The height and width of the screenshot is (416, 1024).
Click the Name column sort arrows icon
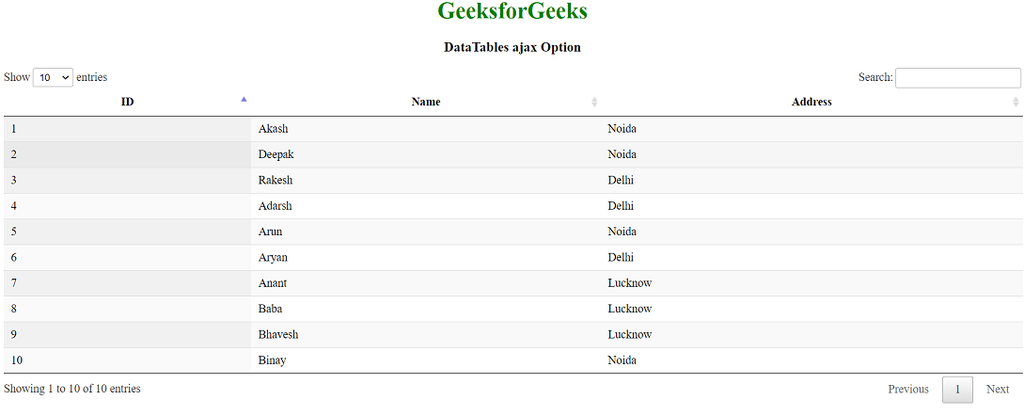595,102
